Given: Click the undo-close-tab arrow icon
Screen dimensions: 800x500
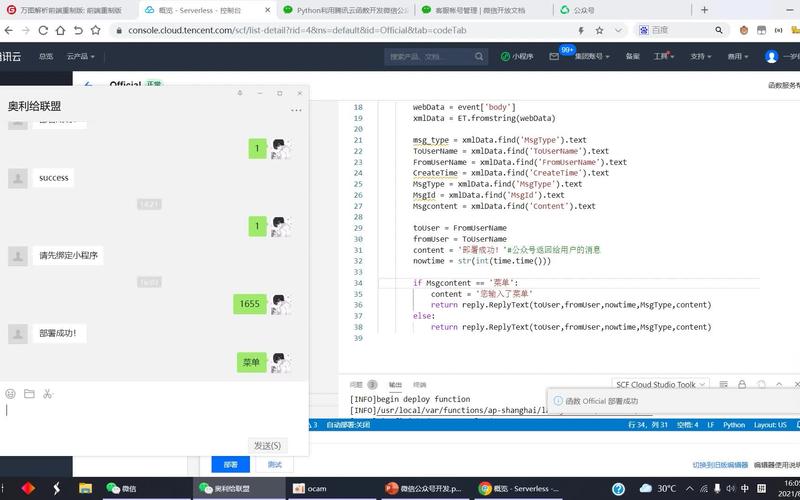Looking at the screenshot, I should [x=78, y=31].
